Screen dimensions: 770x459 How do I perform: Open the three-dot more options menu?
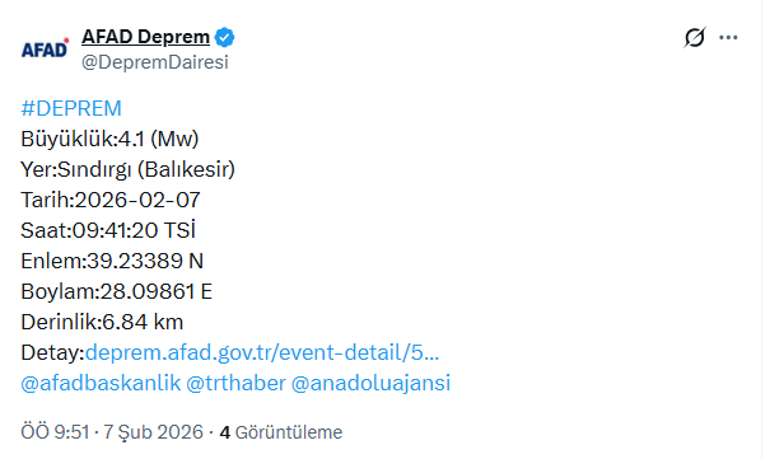[728, 38]
